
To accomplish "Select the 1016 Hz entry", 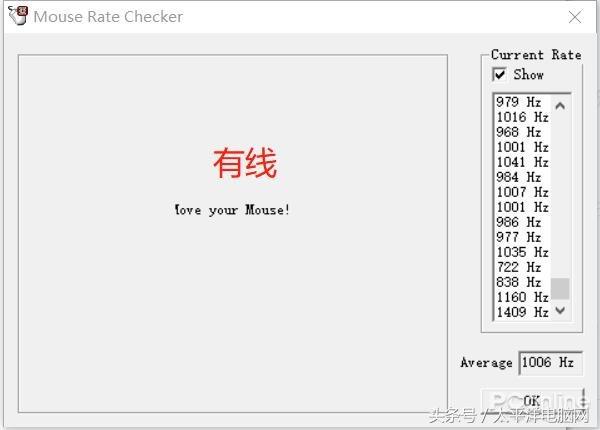I will 522,117.
